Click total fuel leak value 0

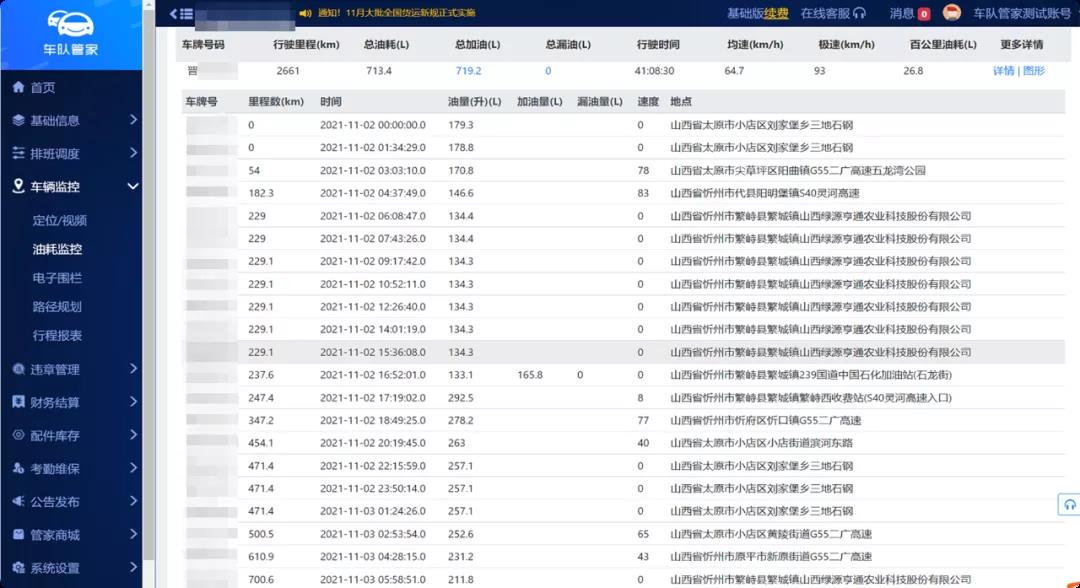click(x=548, y=71)
